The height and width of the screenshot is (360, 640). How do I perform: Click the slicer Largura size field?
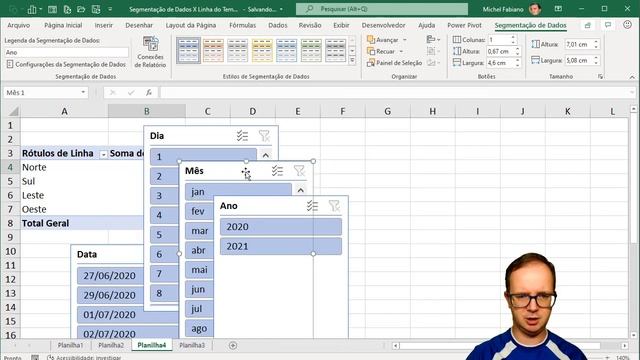pyautogui.click(x=578, y=60)
